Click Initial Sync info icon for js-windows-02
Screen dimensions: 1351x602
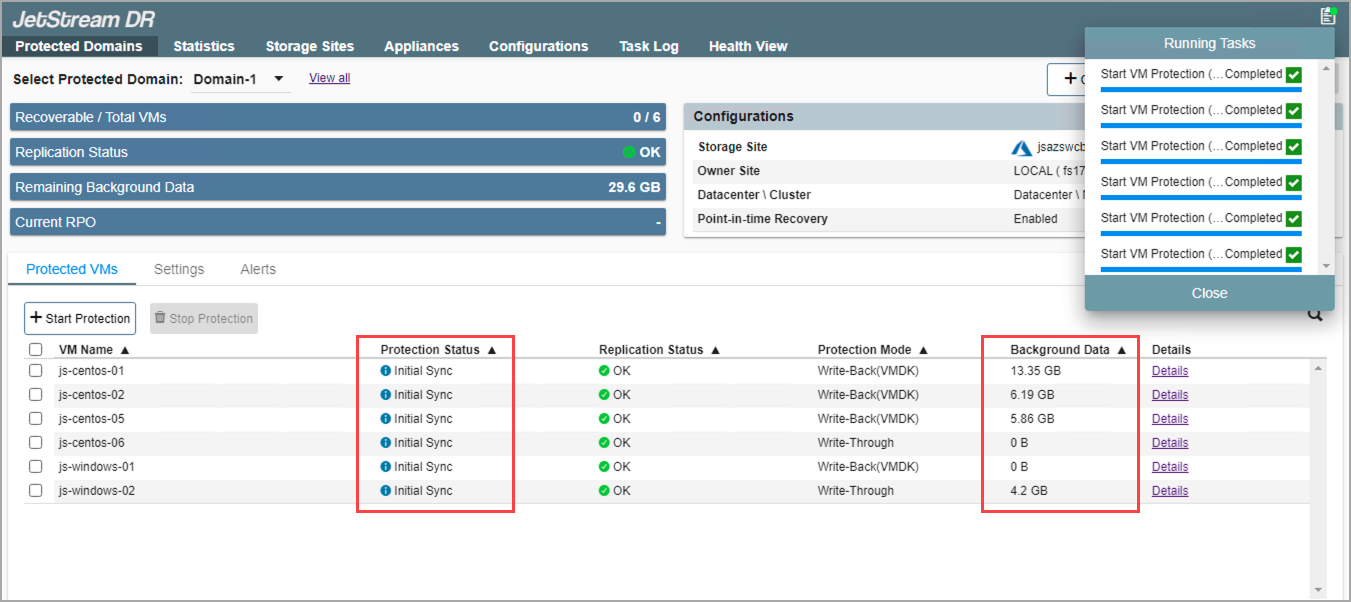click(x=386, y=491)
